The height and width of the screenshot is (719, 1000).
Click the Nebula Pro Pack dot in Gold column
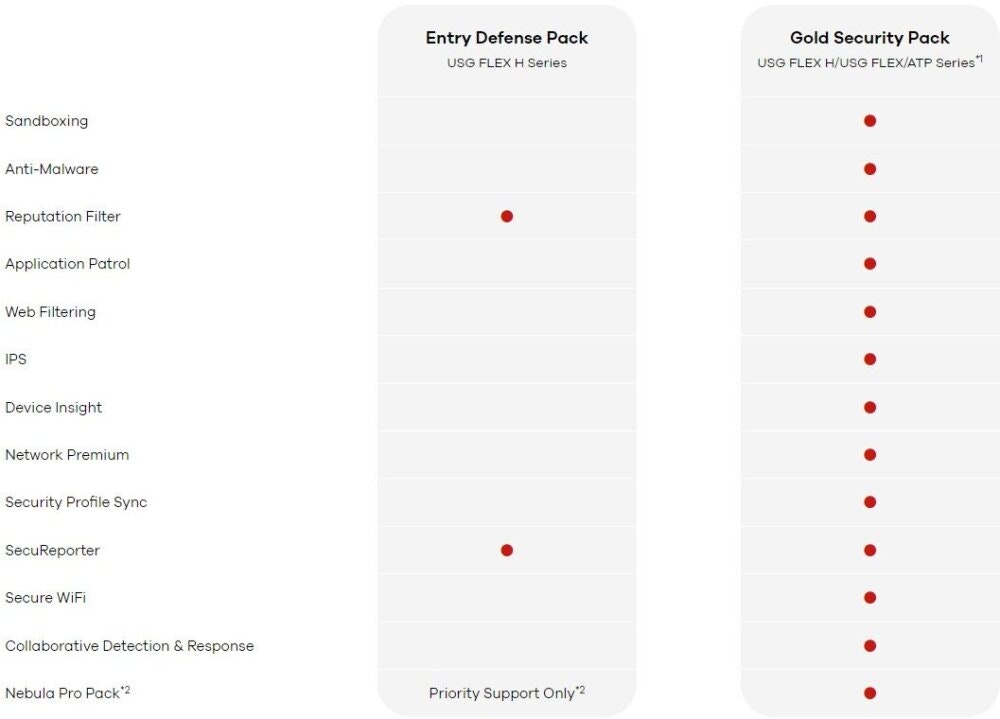pyautogui.click(x=869, y=693)
